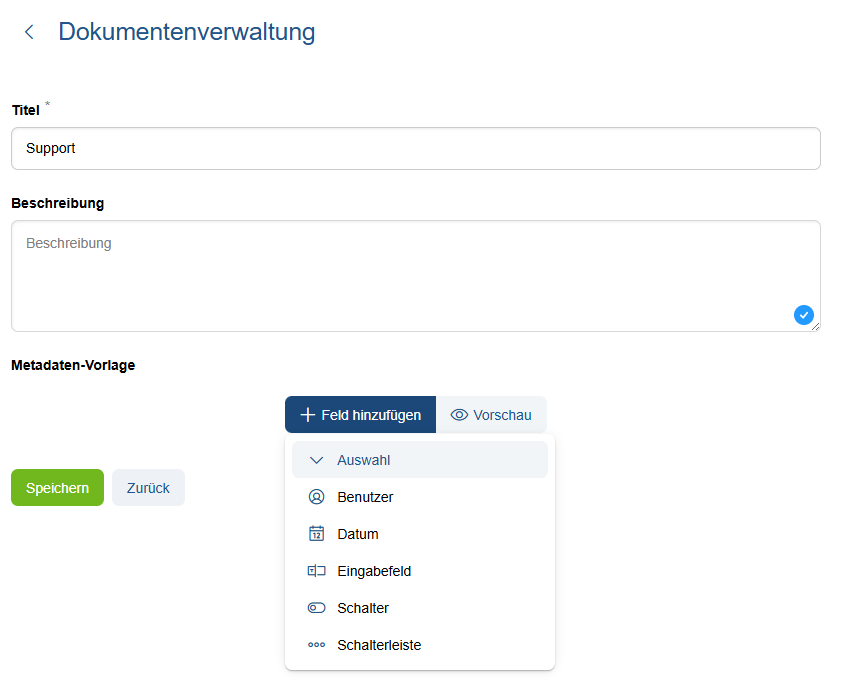Click the chevron icon beside Auswahl
This screenshot has width=846, height=696.
pos(317,460)
